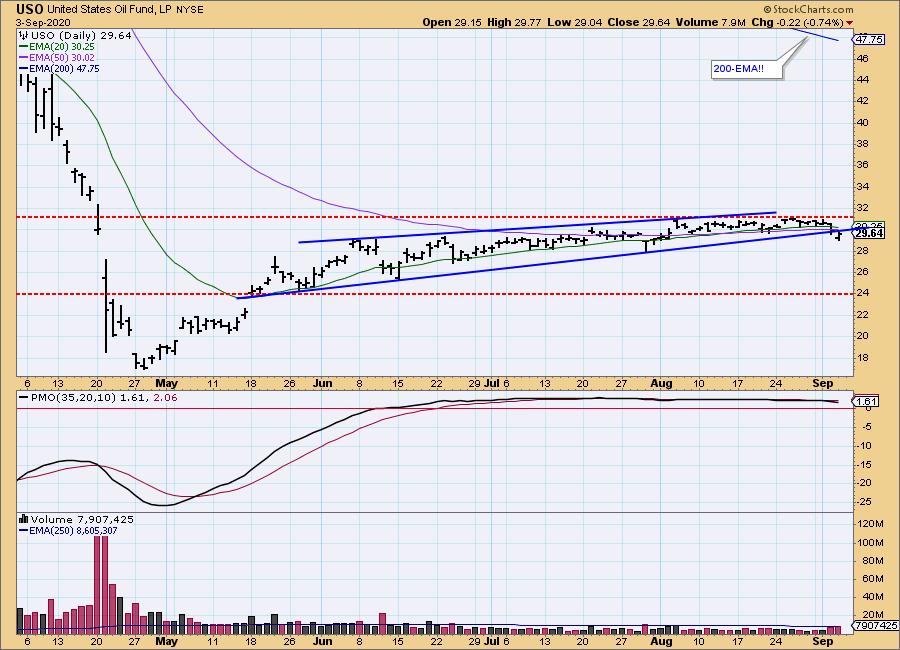900x650 pixels.
Task: Click the Volume 7.9M header value
Action: click(x=711, y=22)
